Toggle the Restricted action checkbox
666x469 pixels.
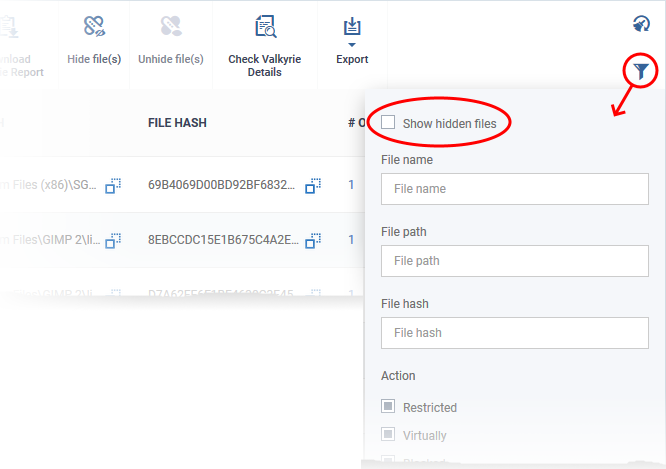tap(388, 406)
